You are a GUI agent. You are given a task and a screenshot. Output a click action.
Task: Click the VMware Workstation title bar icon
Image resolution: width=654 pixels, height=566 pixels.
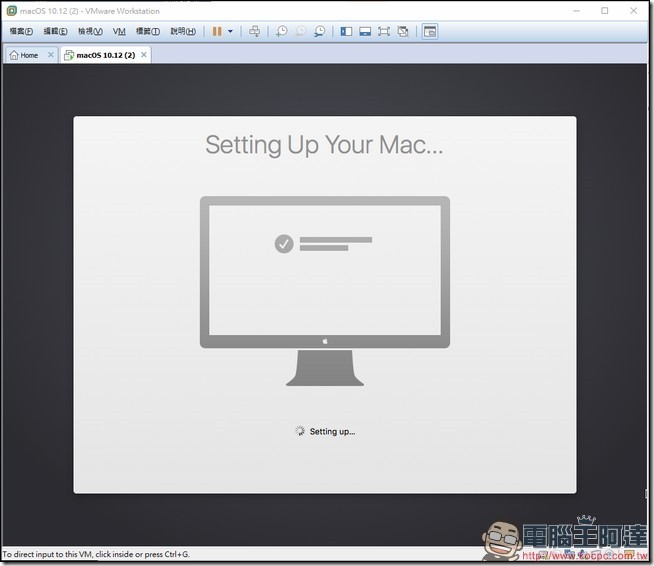[12, 11]
